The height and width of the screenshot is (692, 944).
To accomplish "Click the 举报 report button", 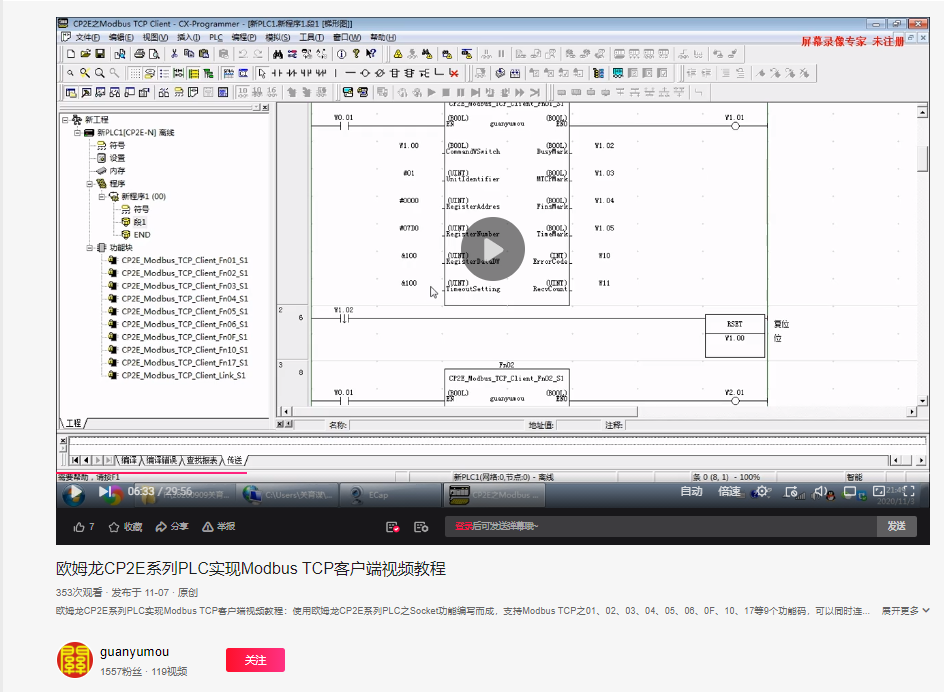I will [219, 527].
